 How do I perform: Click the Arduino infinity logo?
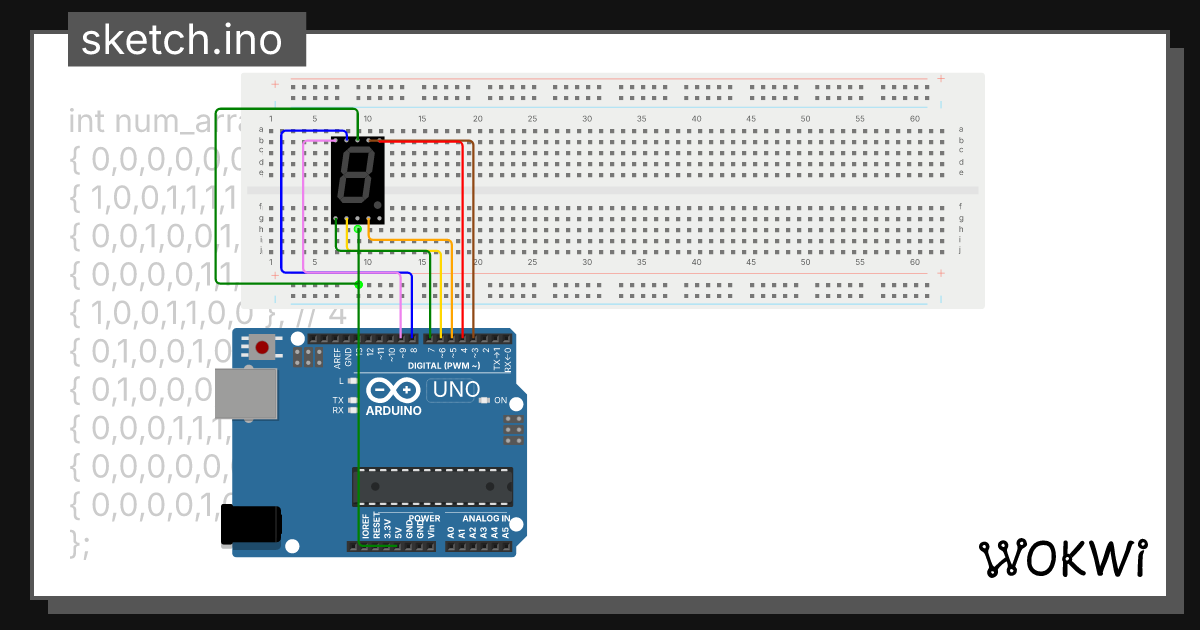pos(394,390)
